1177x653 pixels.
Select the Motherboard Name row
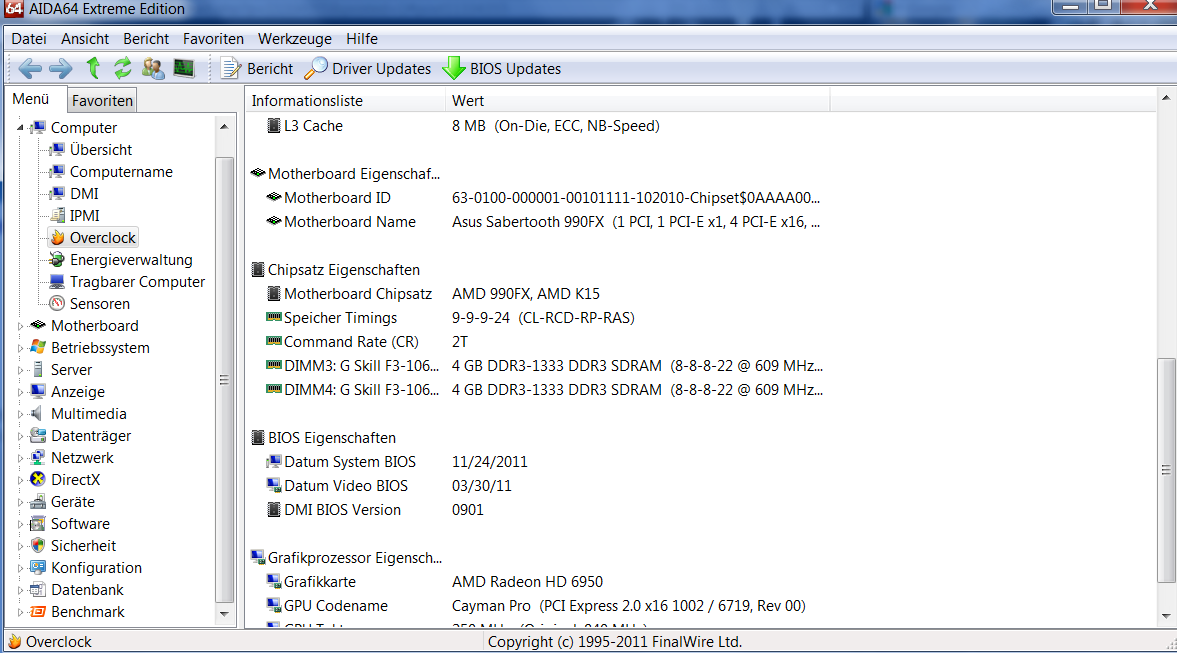tap(543, 221)
